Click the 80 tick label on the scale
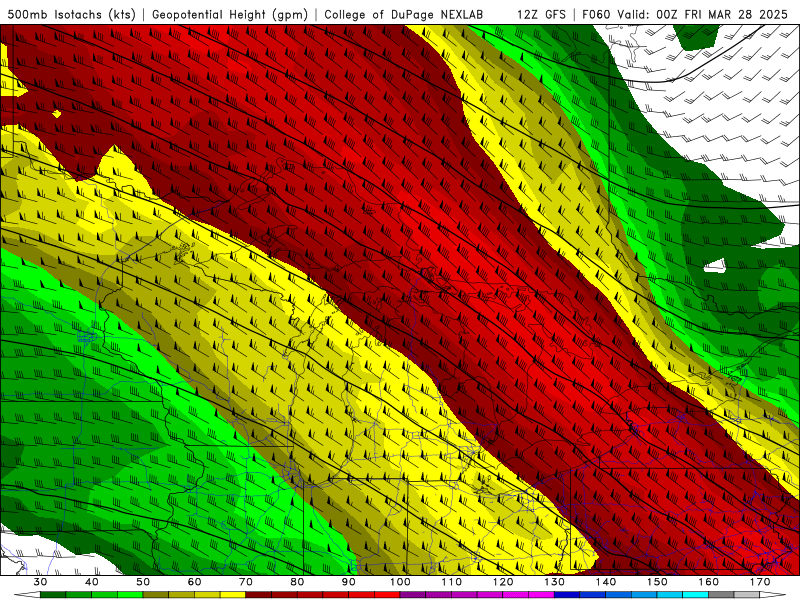800x600 pixels. coord(297,582)
